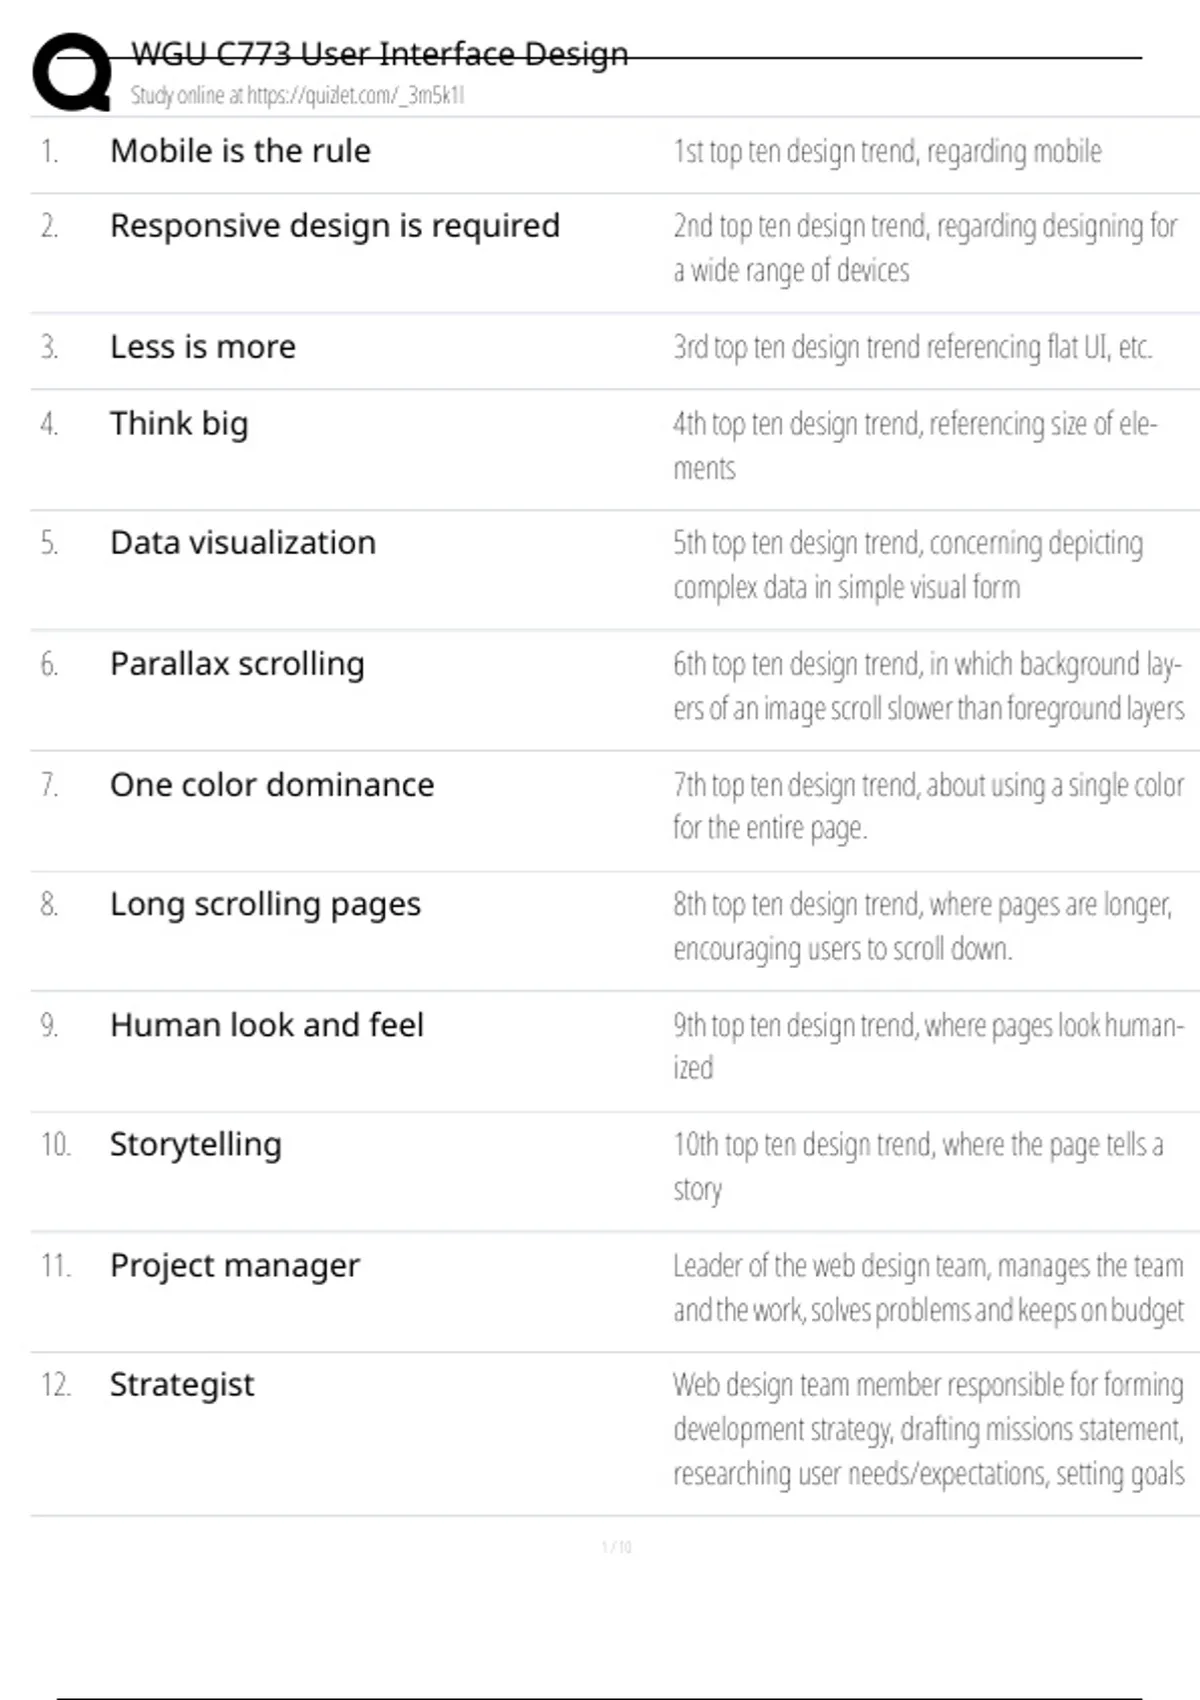Click the "Storytelling" term
1200x1700 pixels.
coord(196,1145)
